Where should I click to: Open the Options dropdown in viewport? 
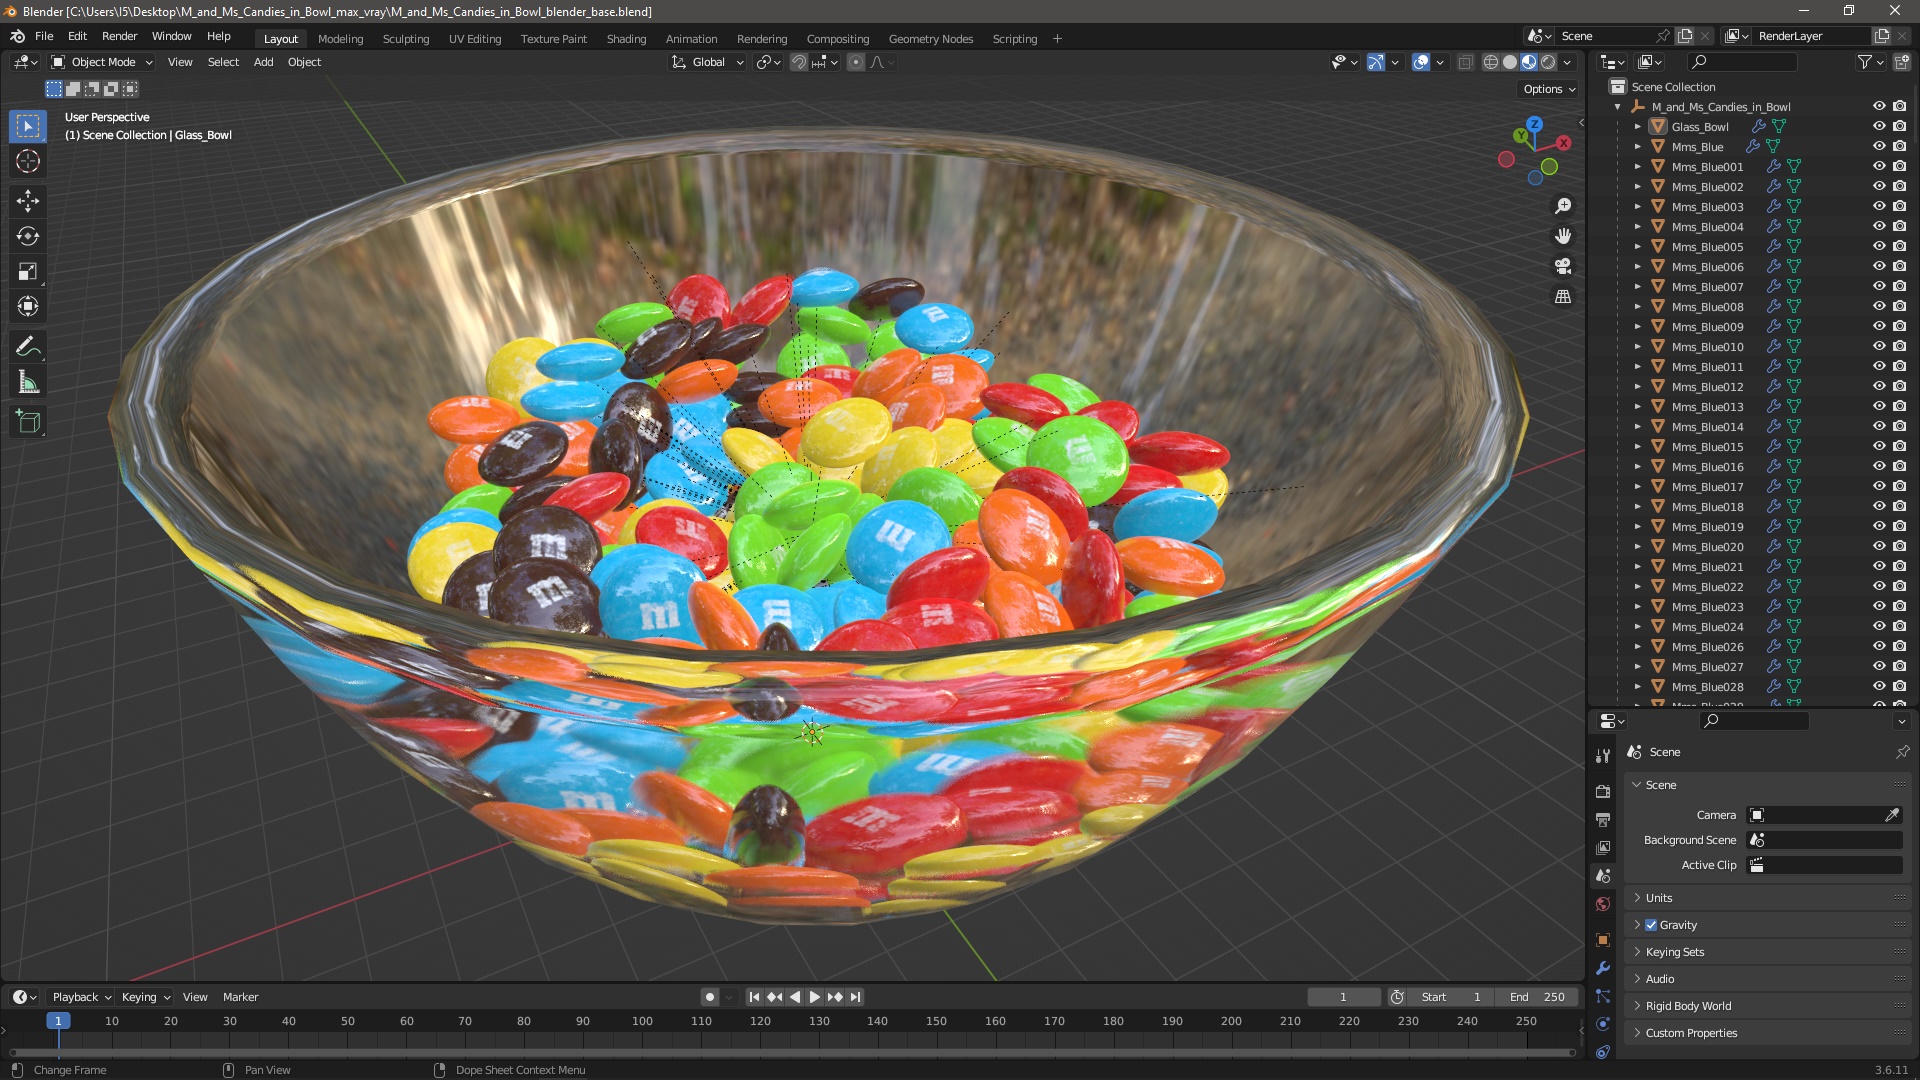(1549, 89)
